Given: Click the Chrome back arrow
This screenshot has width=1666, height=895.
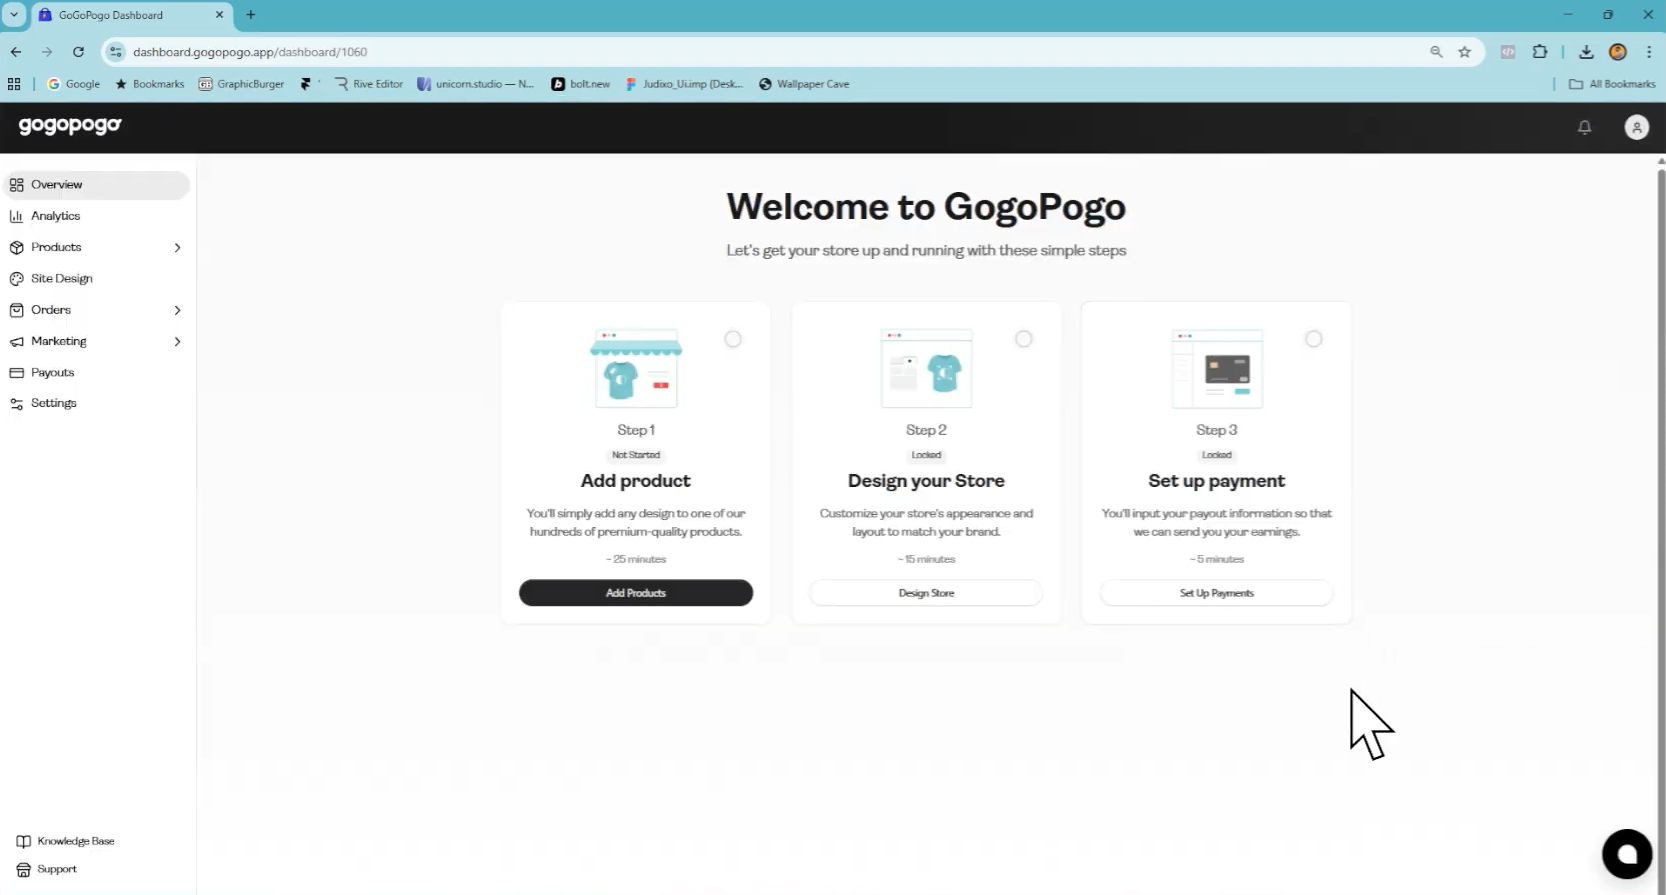Looking at the screenshot, I should click(x=16, y=52).
